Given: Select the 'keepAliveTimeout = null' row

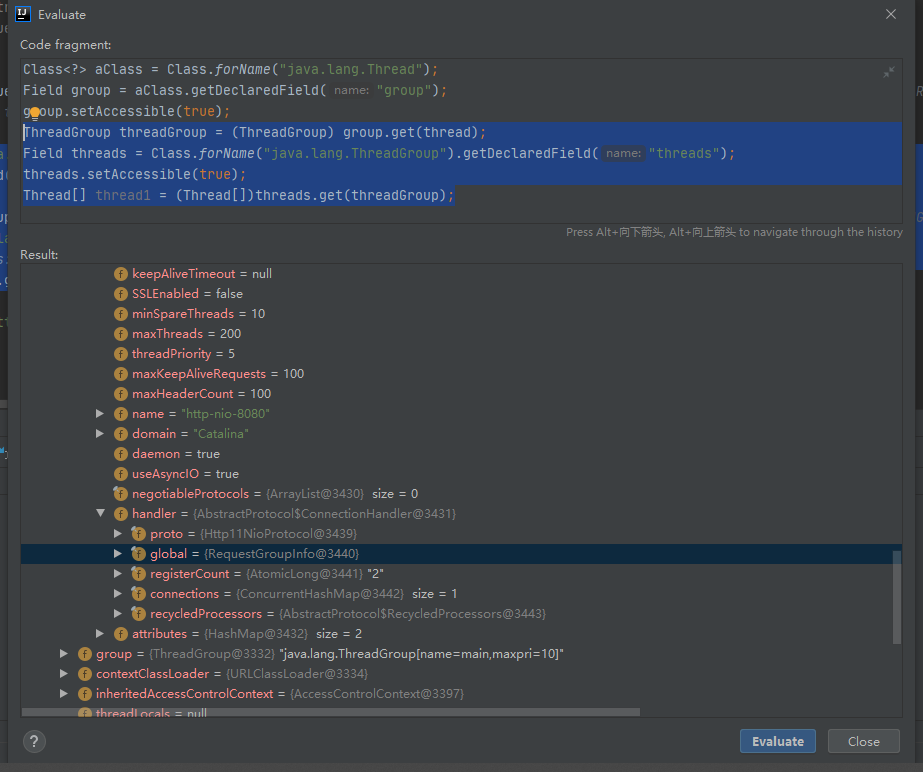Looking at the screenshot, I should [462, 274].
